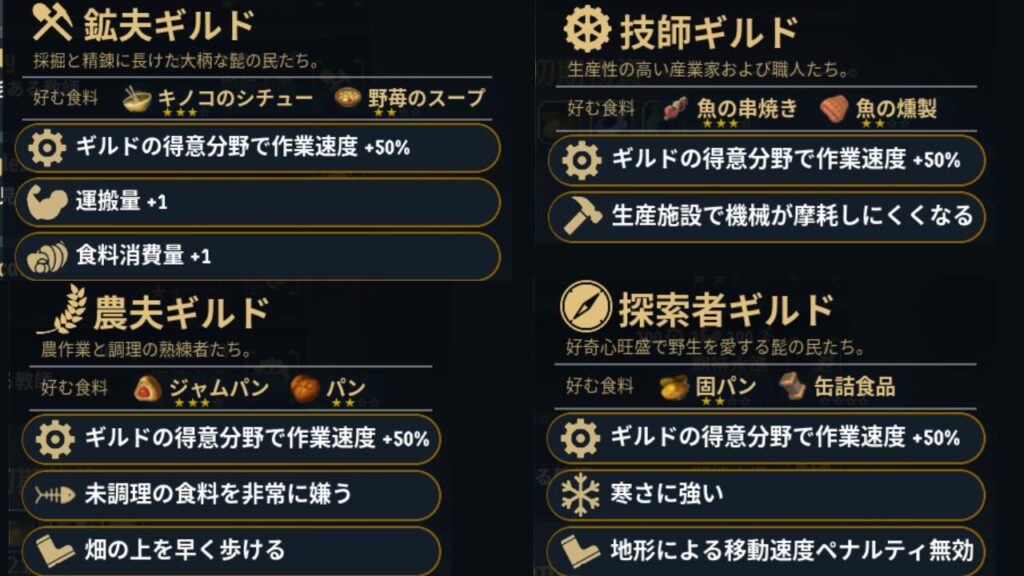Select the 運搬量 +1 trait row

click(x=257, y=202)
